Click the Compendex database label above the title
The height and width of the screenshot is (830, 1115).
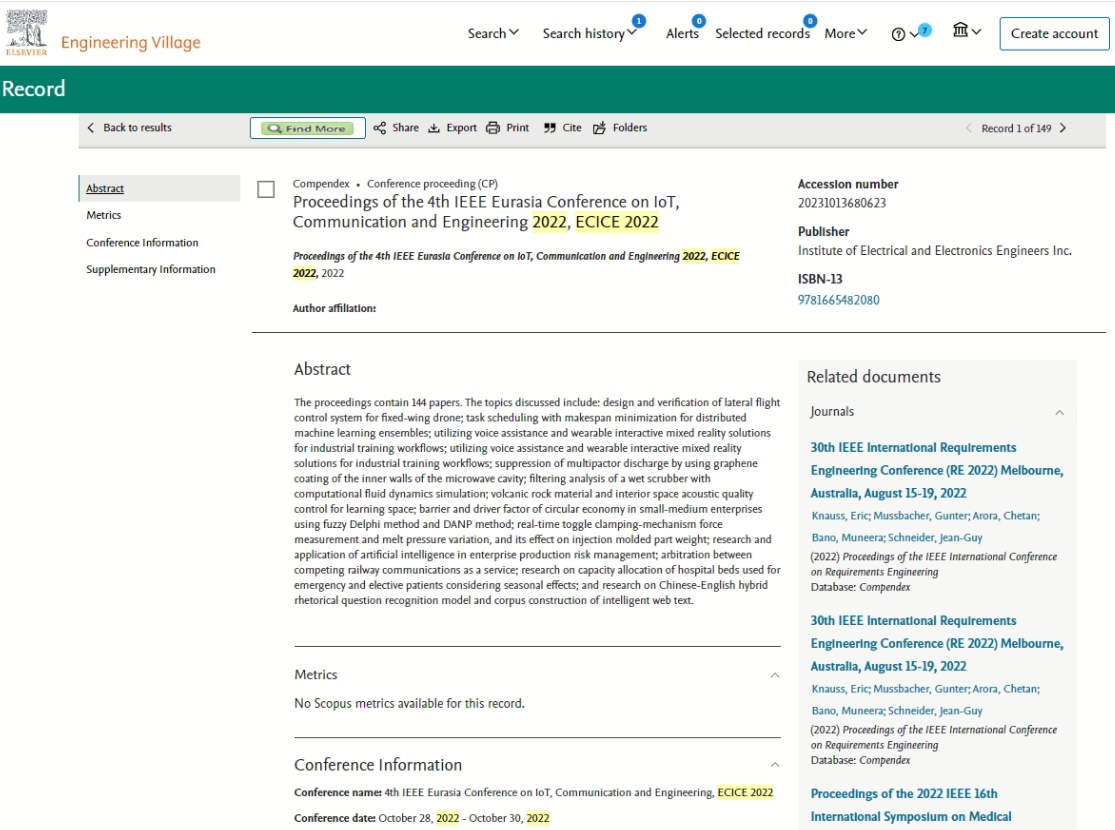coord(321,183)
